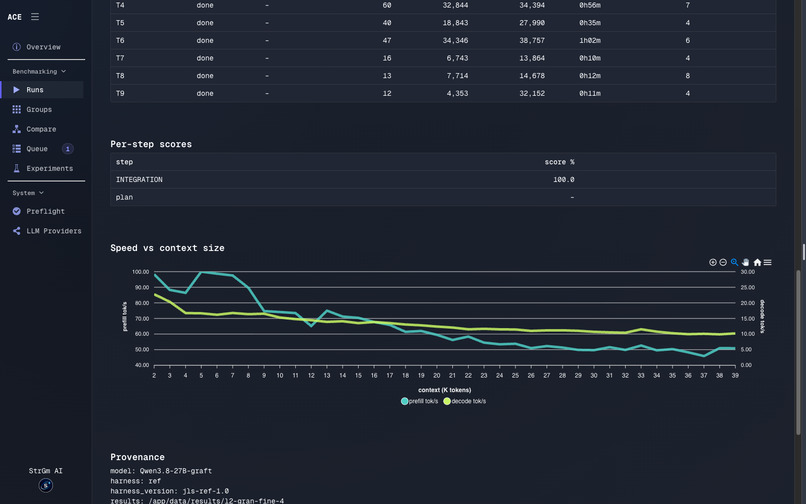
Task: Click the Queue count badge
Action: click(x=67, y=149)
